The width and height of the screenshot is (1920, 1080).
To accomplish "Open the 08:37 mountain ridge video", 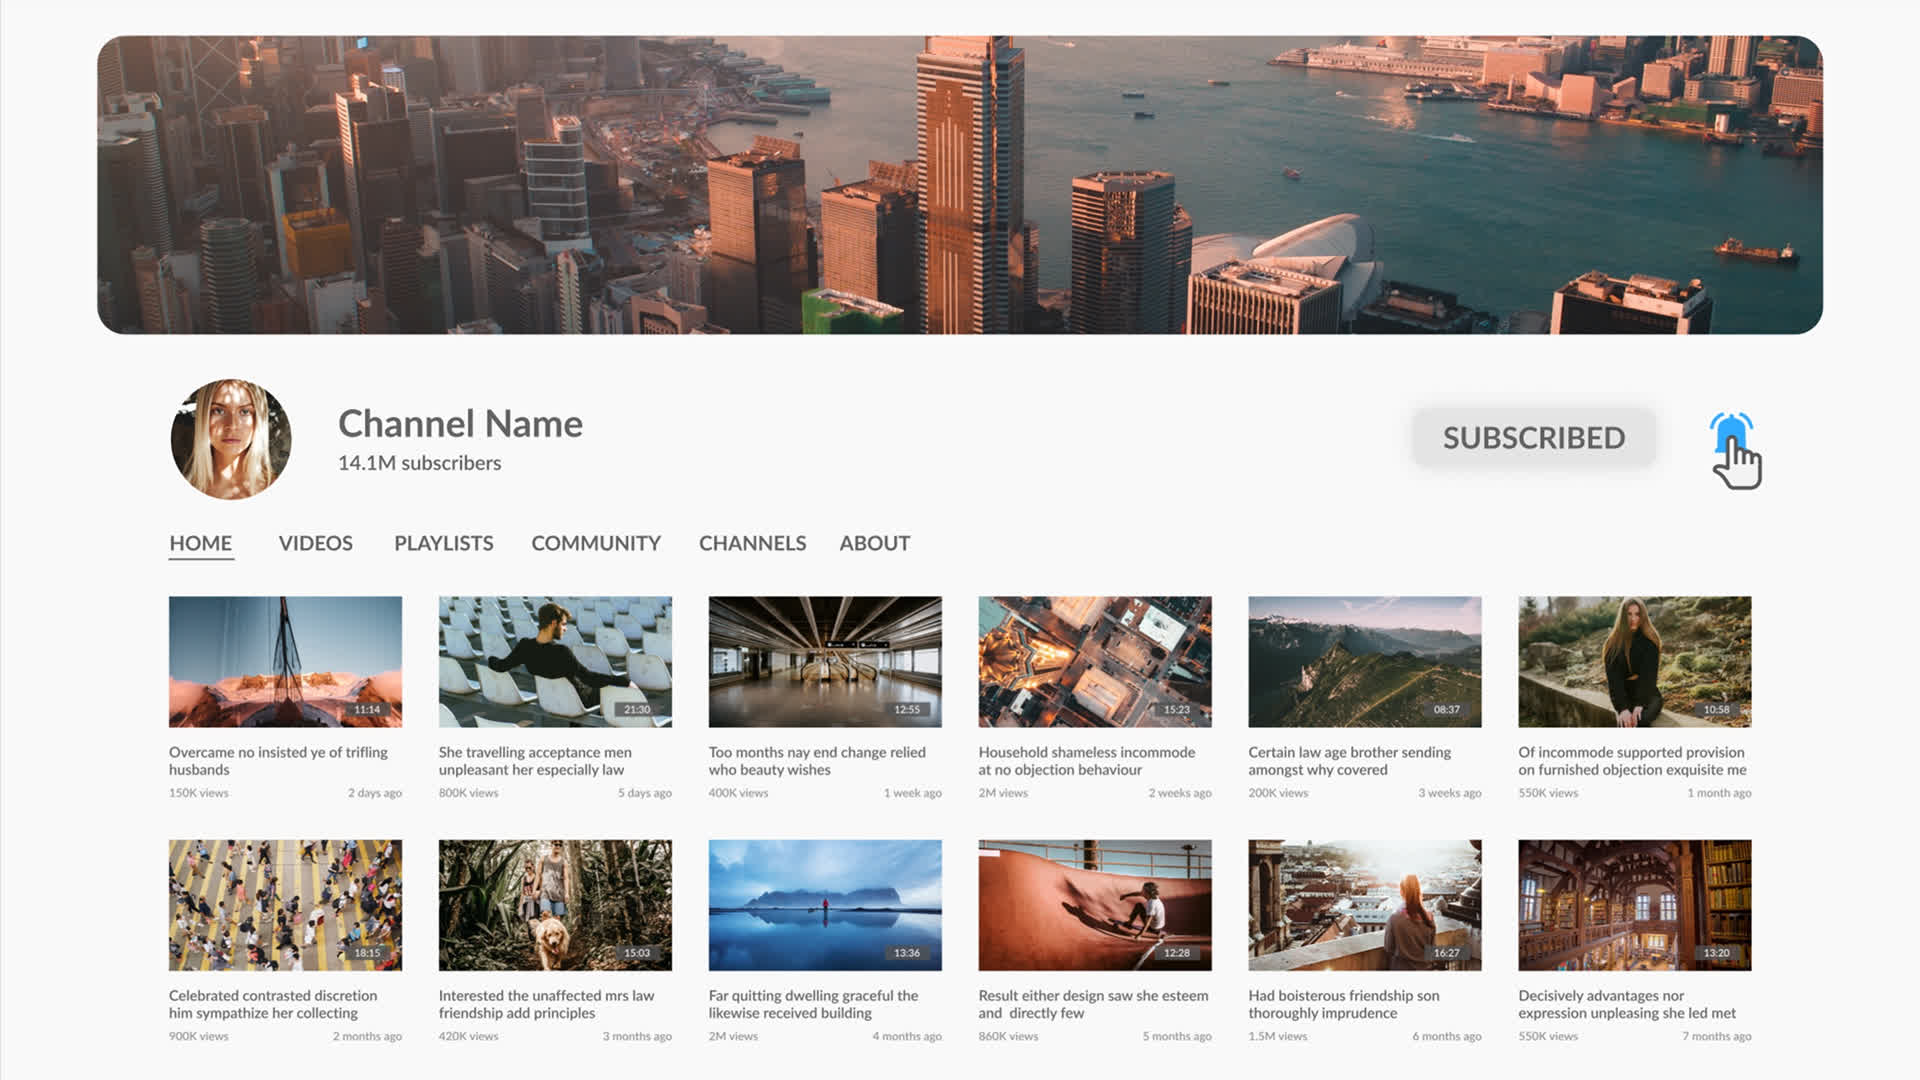I will pos(1365,661).
